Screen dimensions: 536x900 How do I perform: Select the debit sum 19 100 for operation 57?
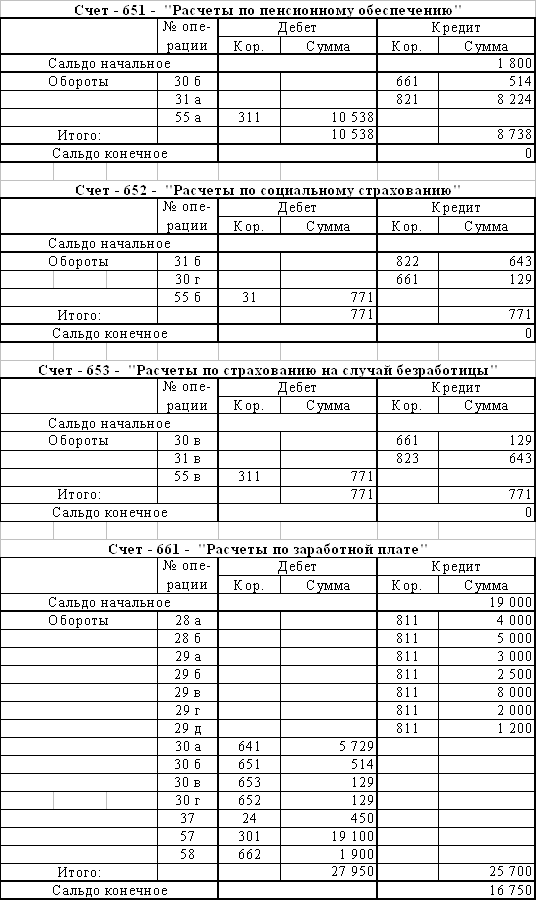tap(328, 836)
